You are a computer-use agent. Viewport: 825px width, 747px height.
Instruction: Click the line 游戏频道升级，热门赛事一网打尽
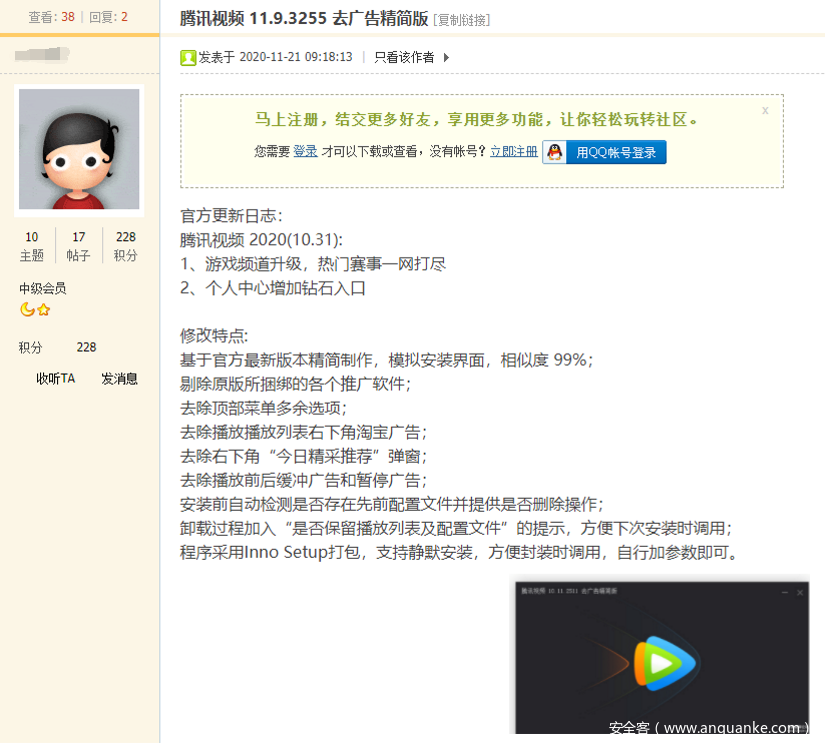(313, 264)
